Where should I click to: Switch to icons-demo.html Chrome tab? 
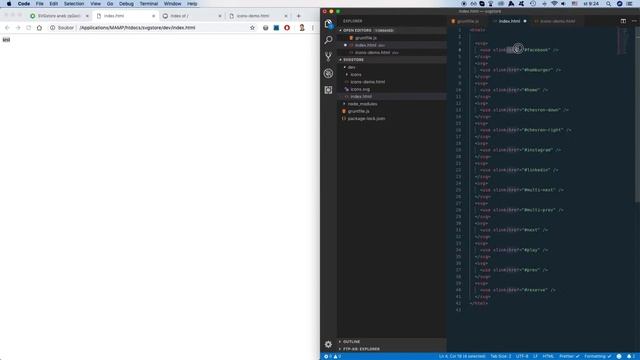[x=258, y=16]
